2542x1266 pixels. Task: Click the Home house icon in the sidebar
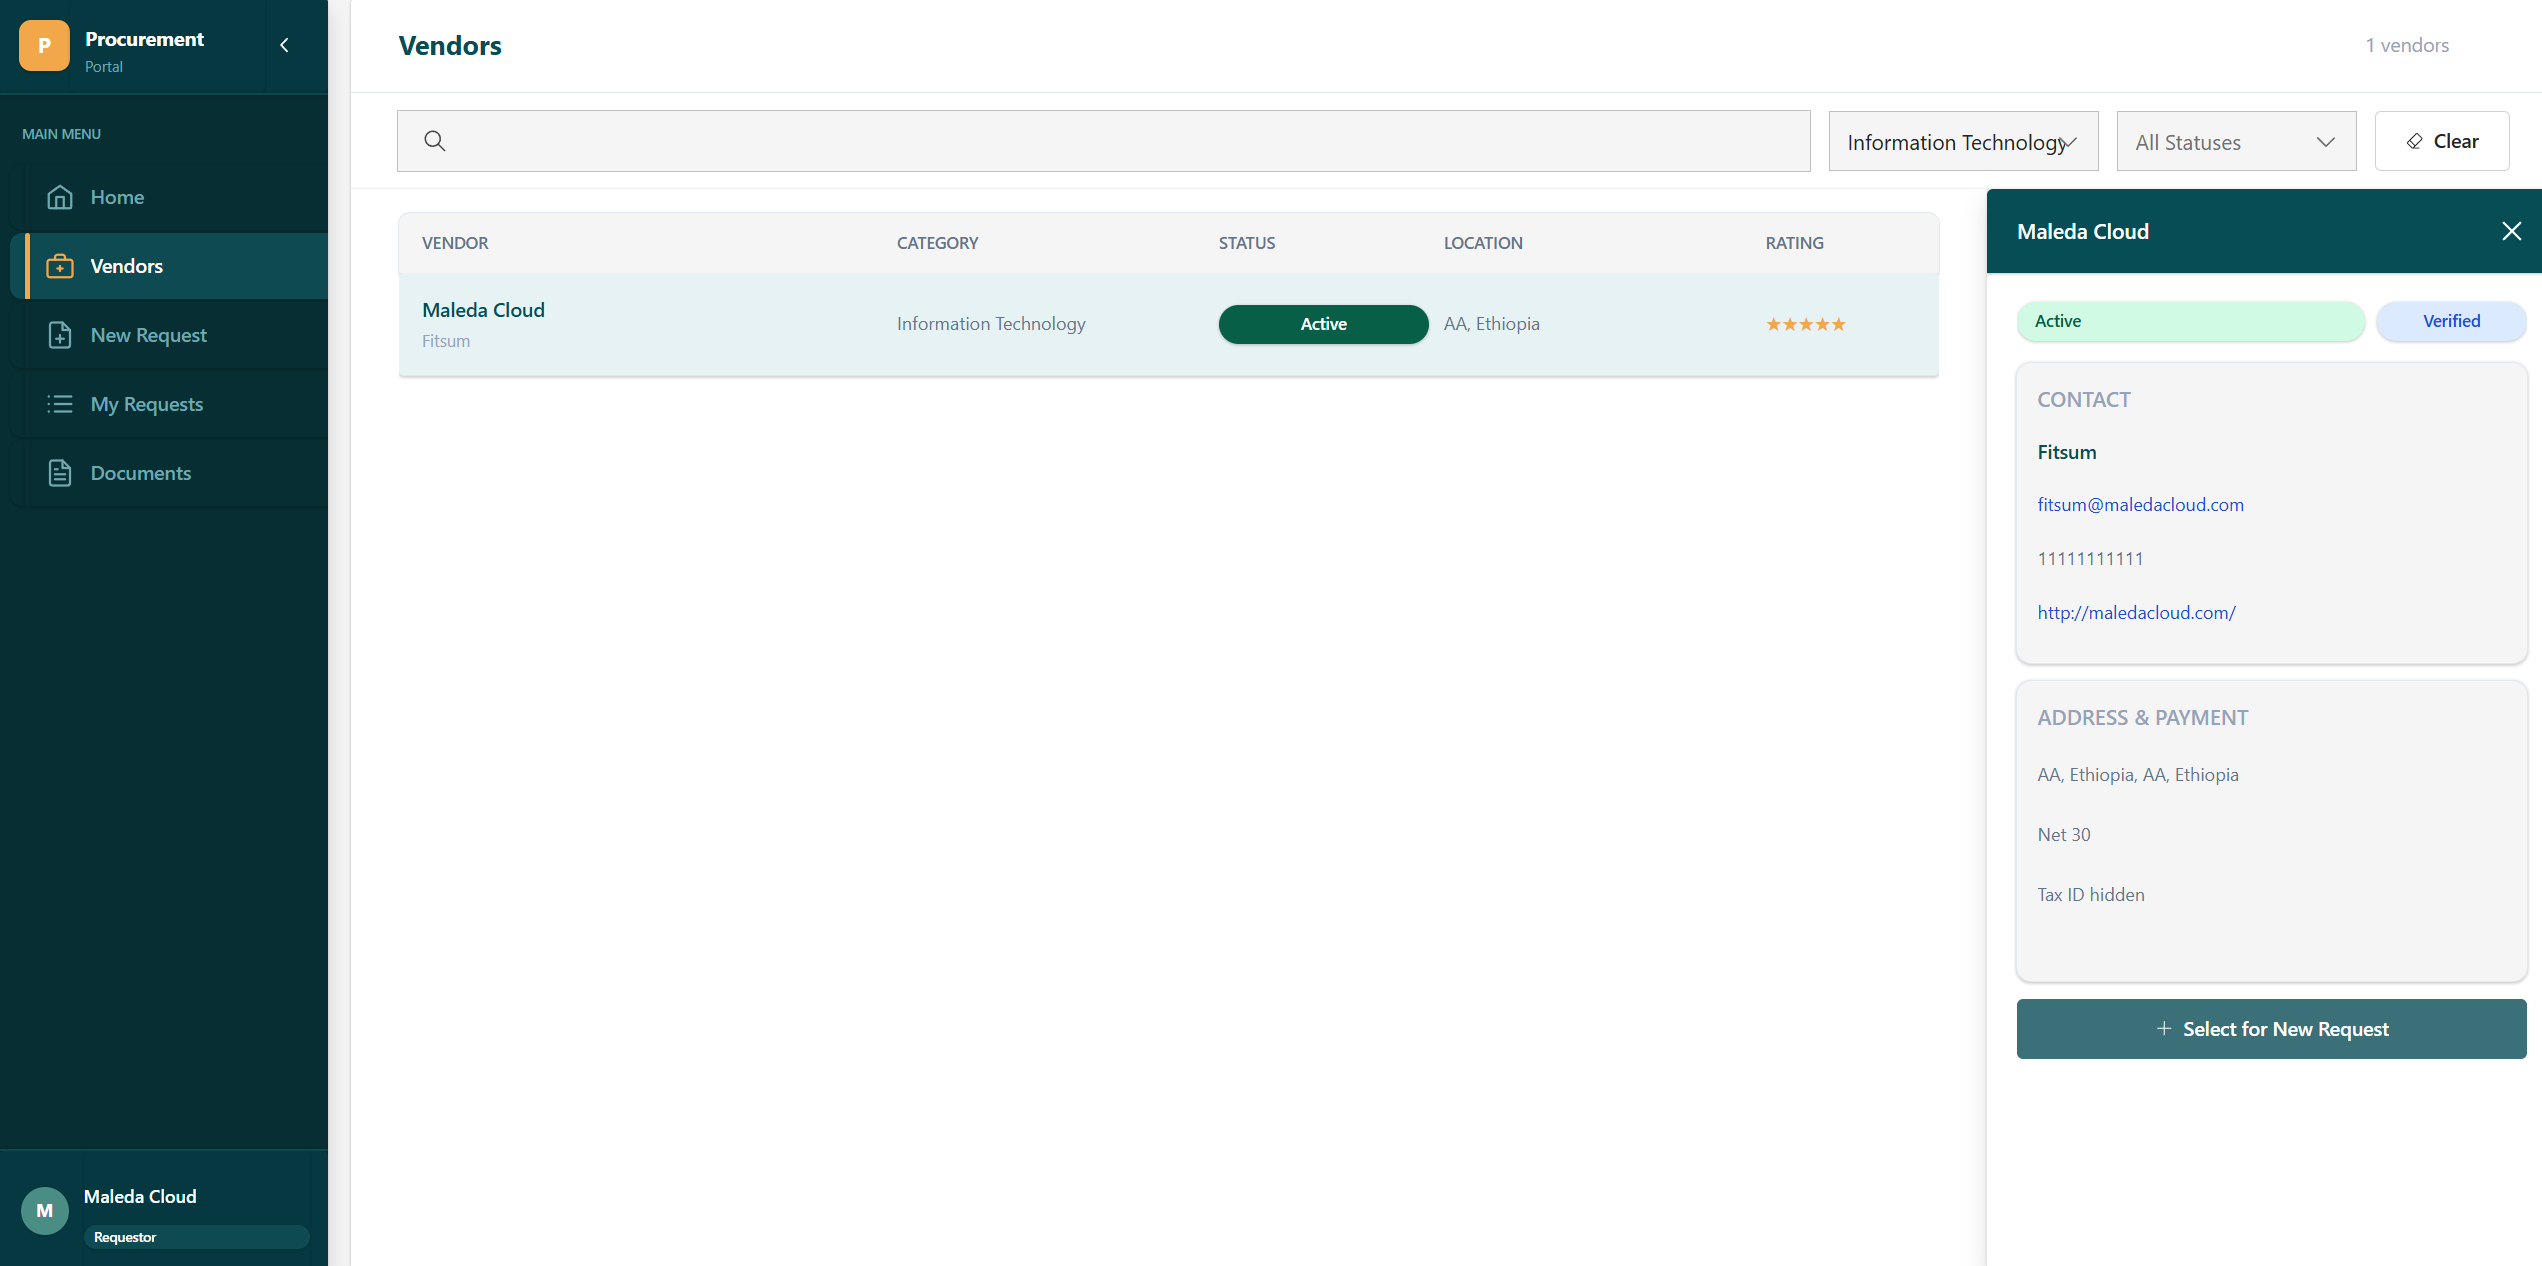click(x=60, y=197)
